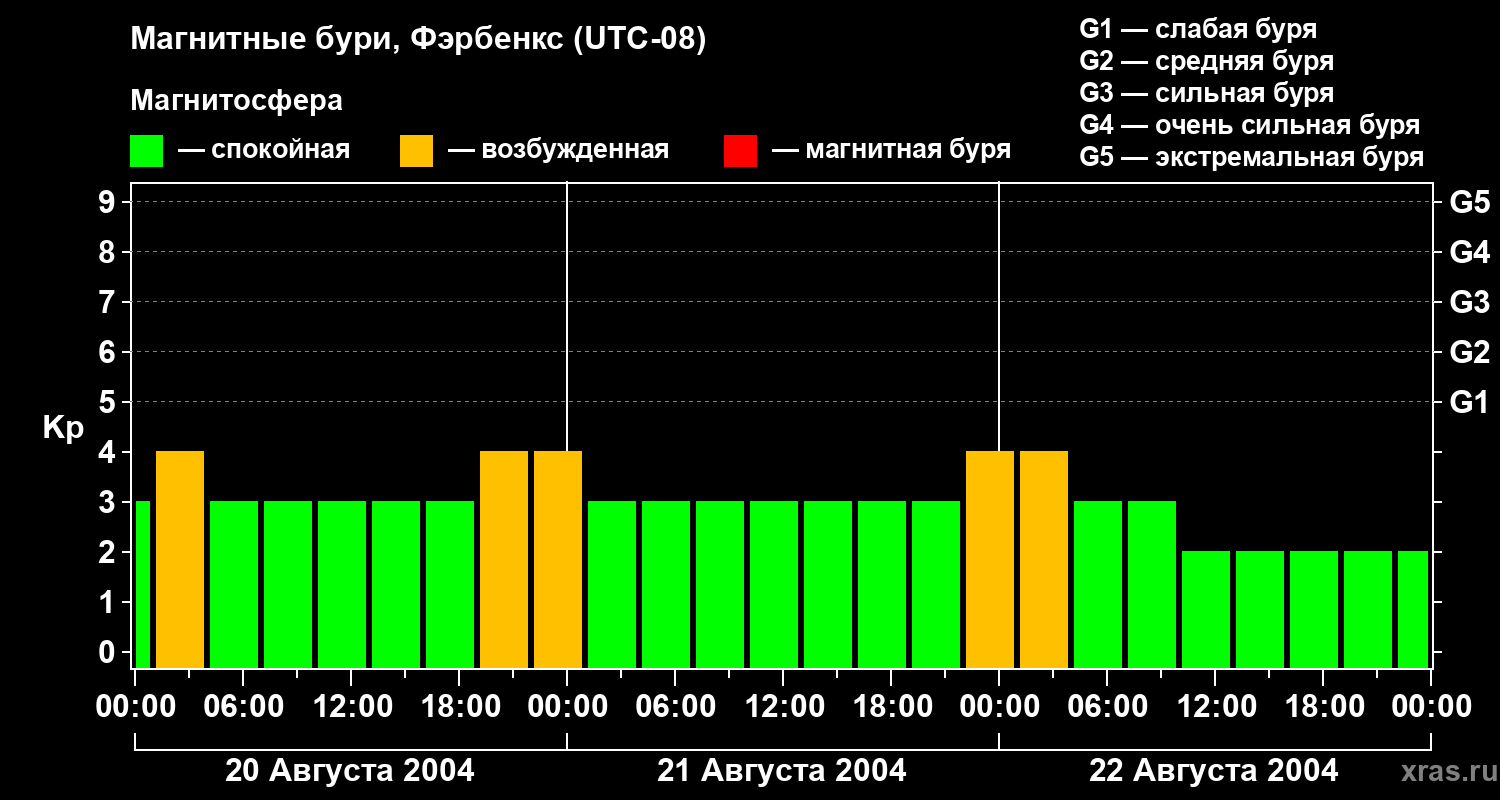Click the '— возбужденная' legend label

[x=558, y=150]
